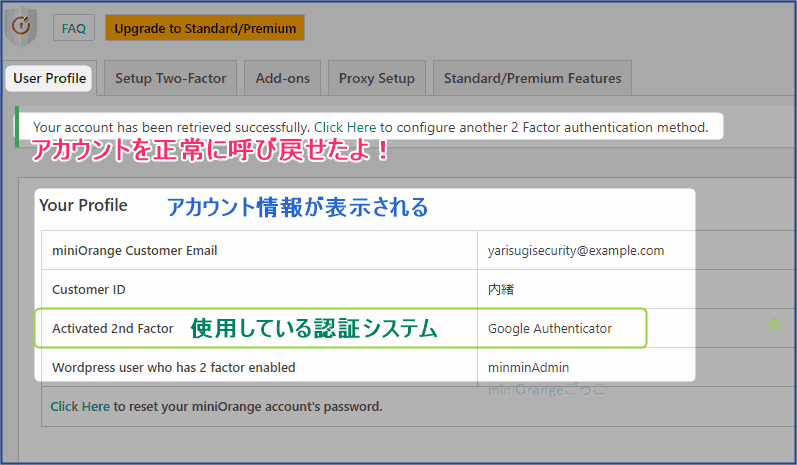Click the Your Profile heading

pos(83,205)
